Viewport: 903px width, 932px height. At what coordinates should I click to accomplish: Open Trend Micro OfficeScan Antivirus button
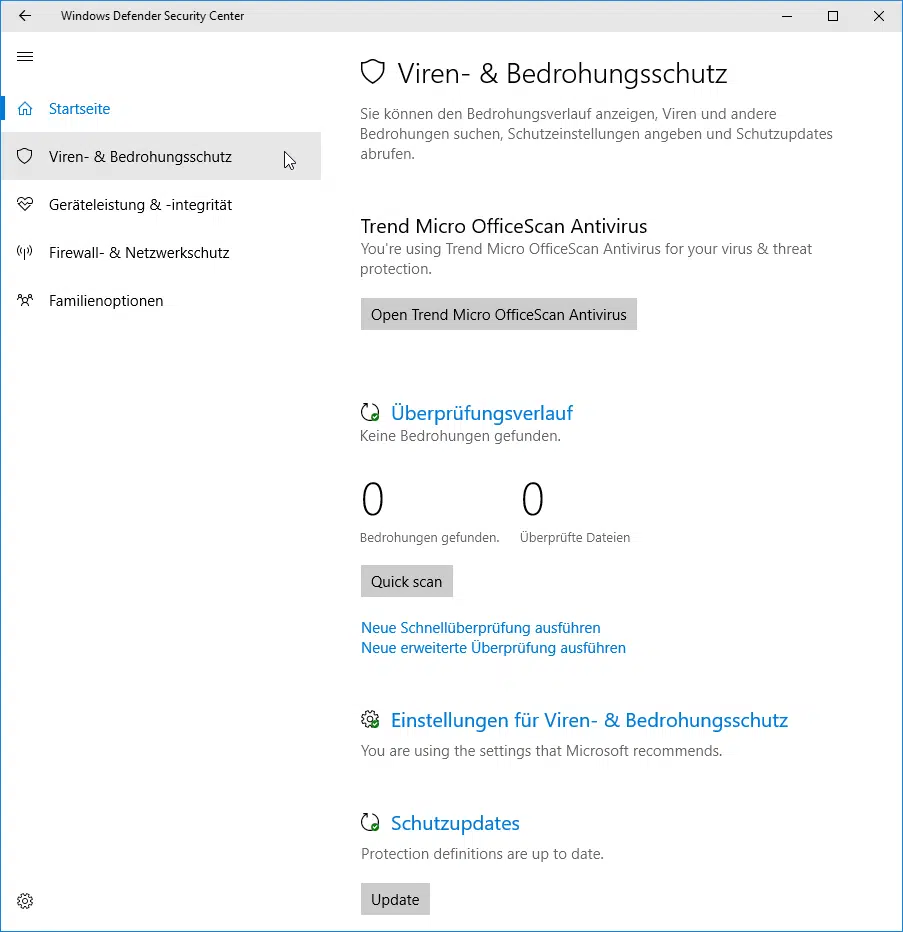[x=498, y=314]
